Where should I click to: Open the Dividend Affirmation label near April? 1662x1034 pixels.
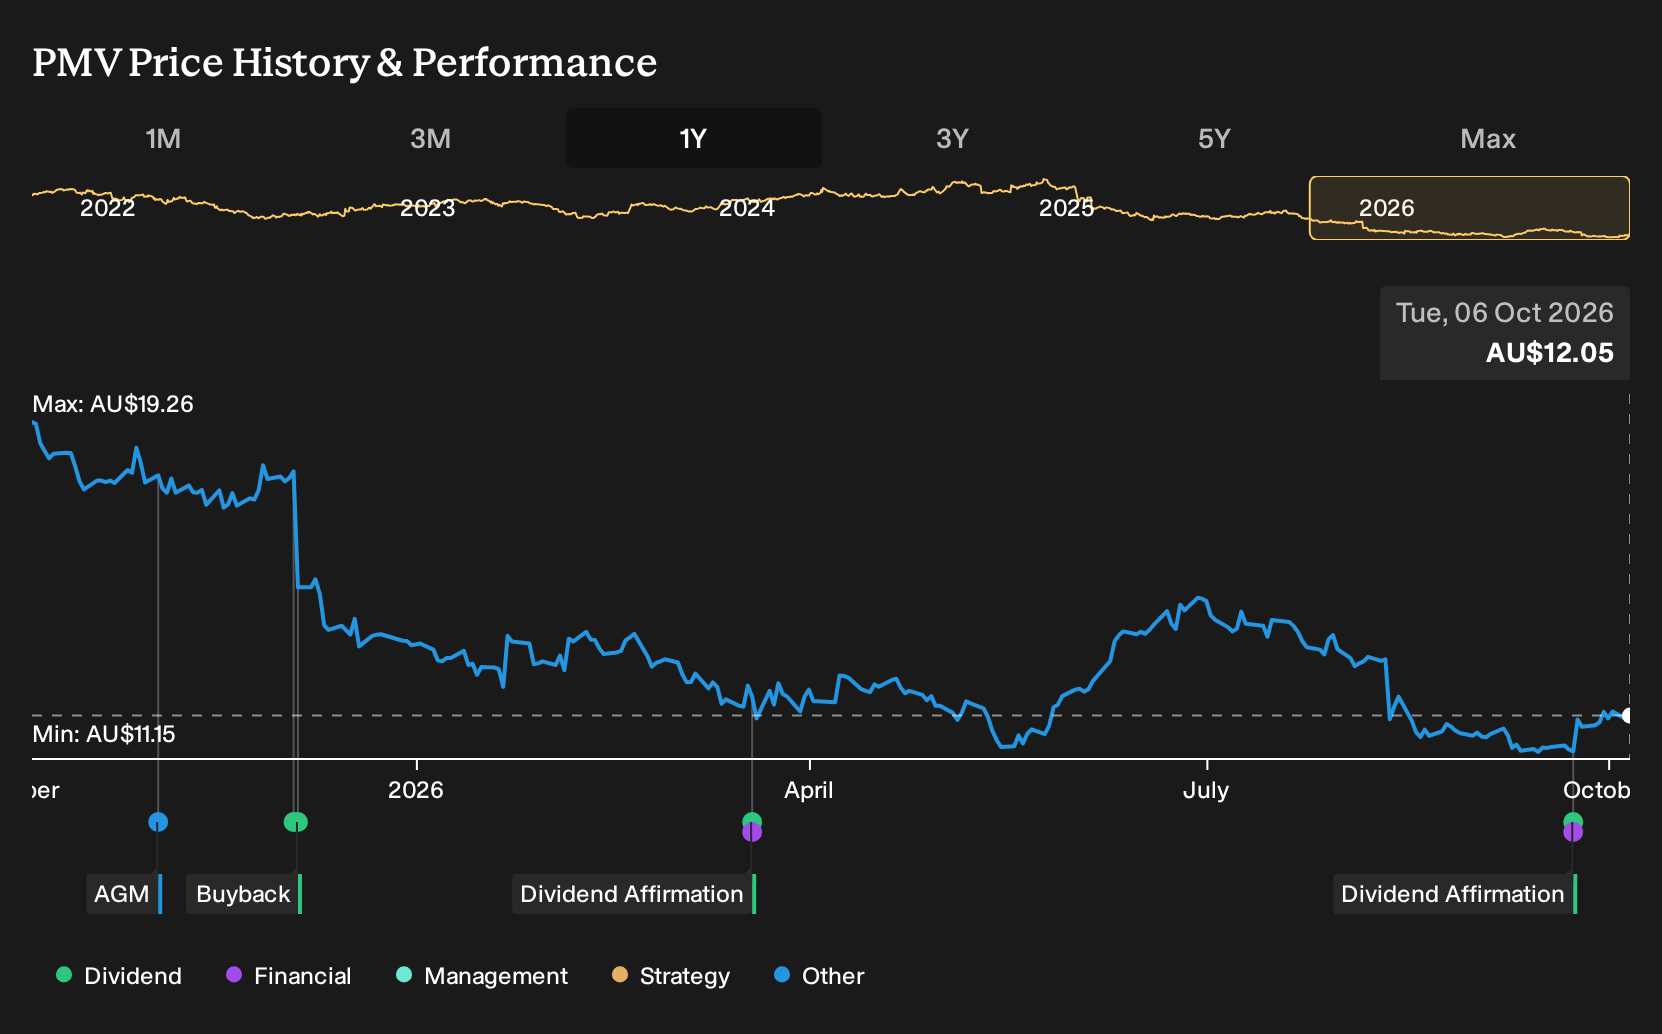634,894
